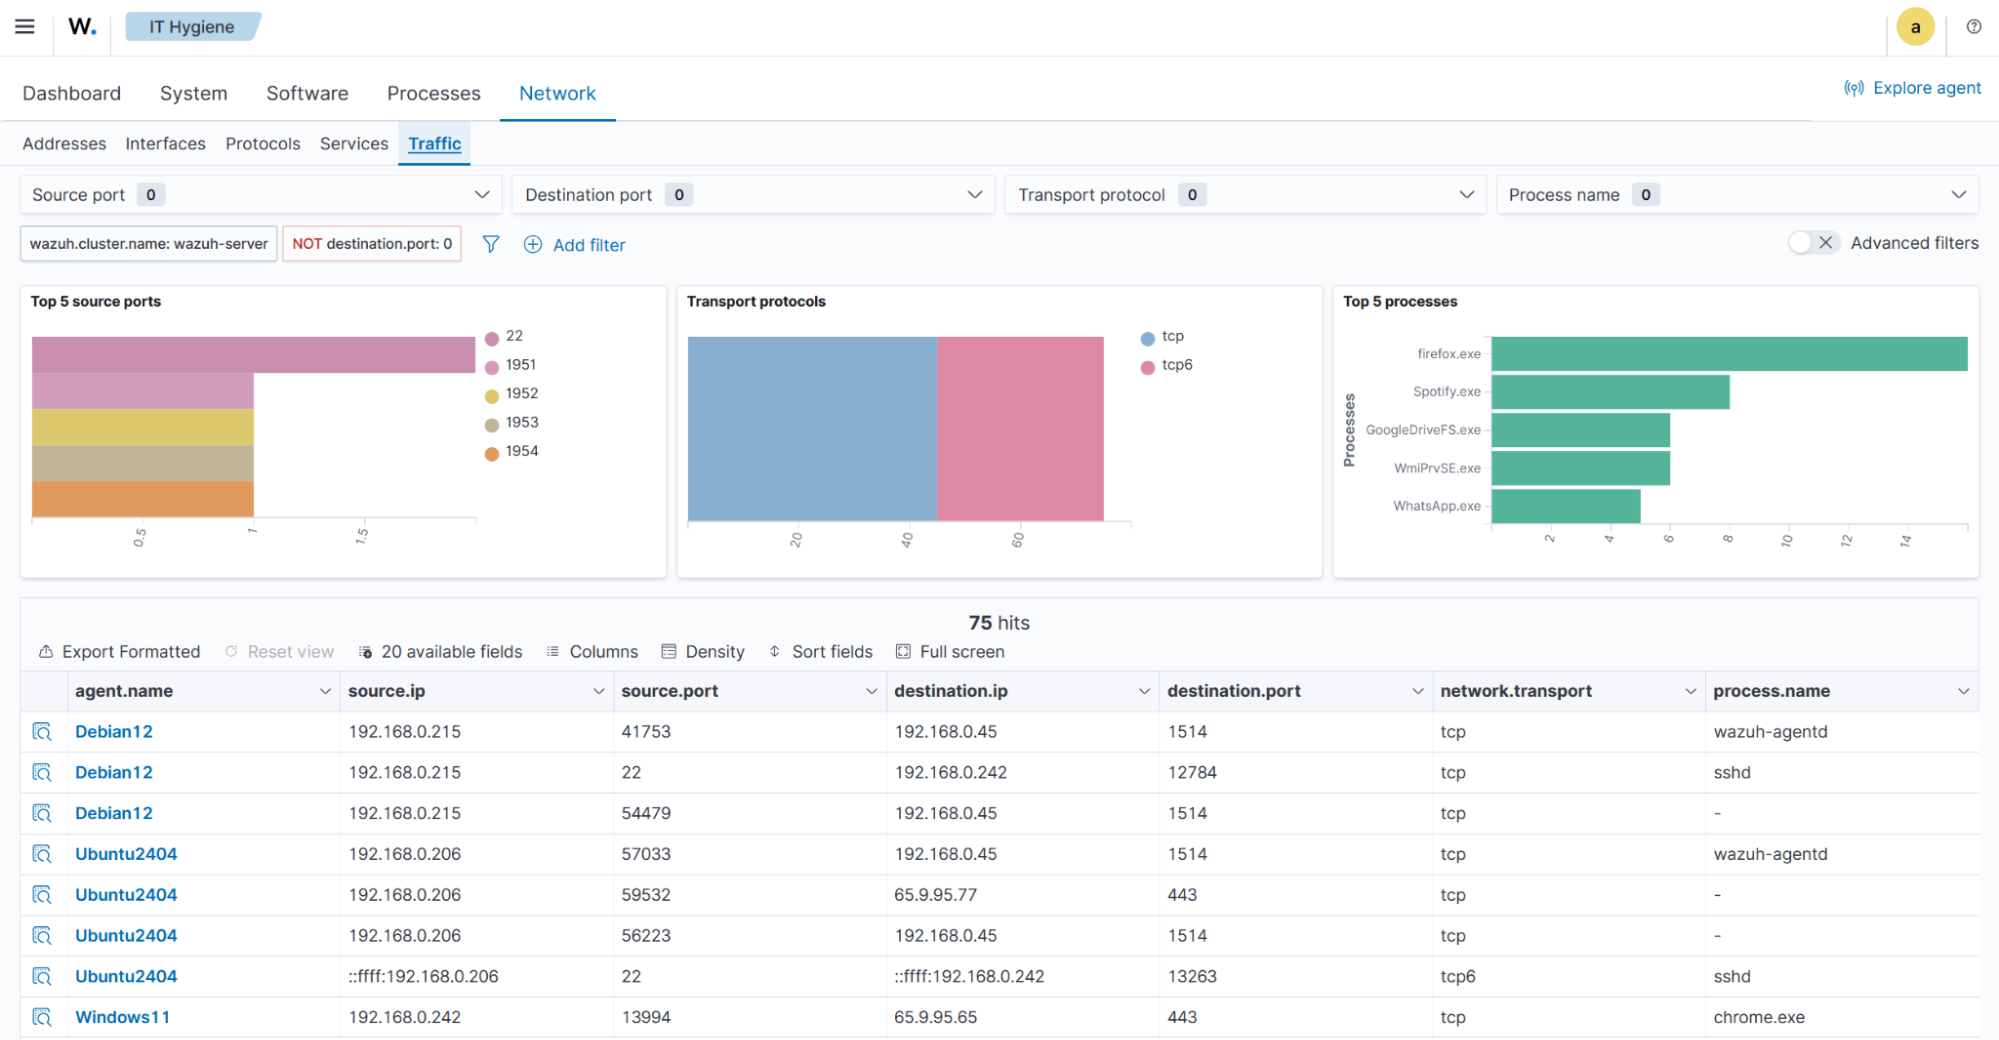Screen dimensions: 1999x1040
Task: Inspect the first Debian12 row details icon
Action: click(42, 732)
